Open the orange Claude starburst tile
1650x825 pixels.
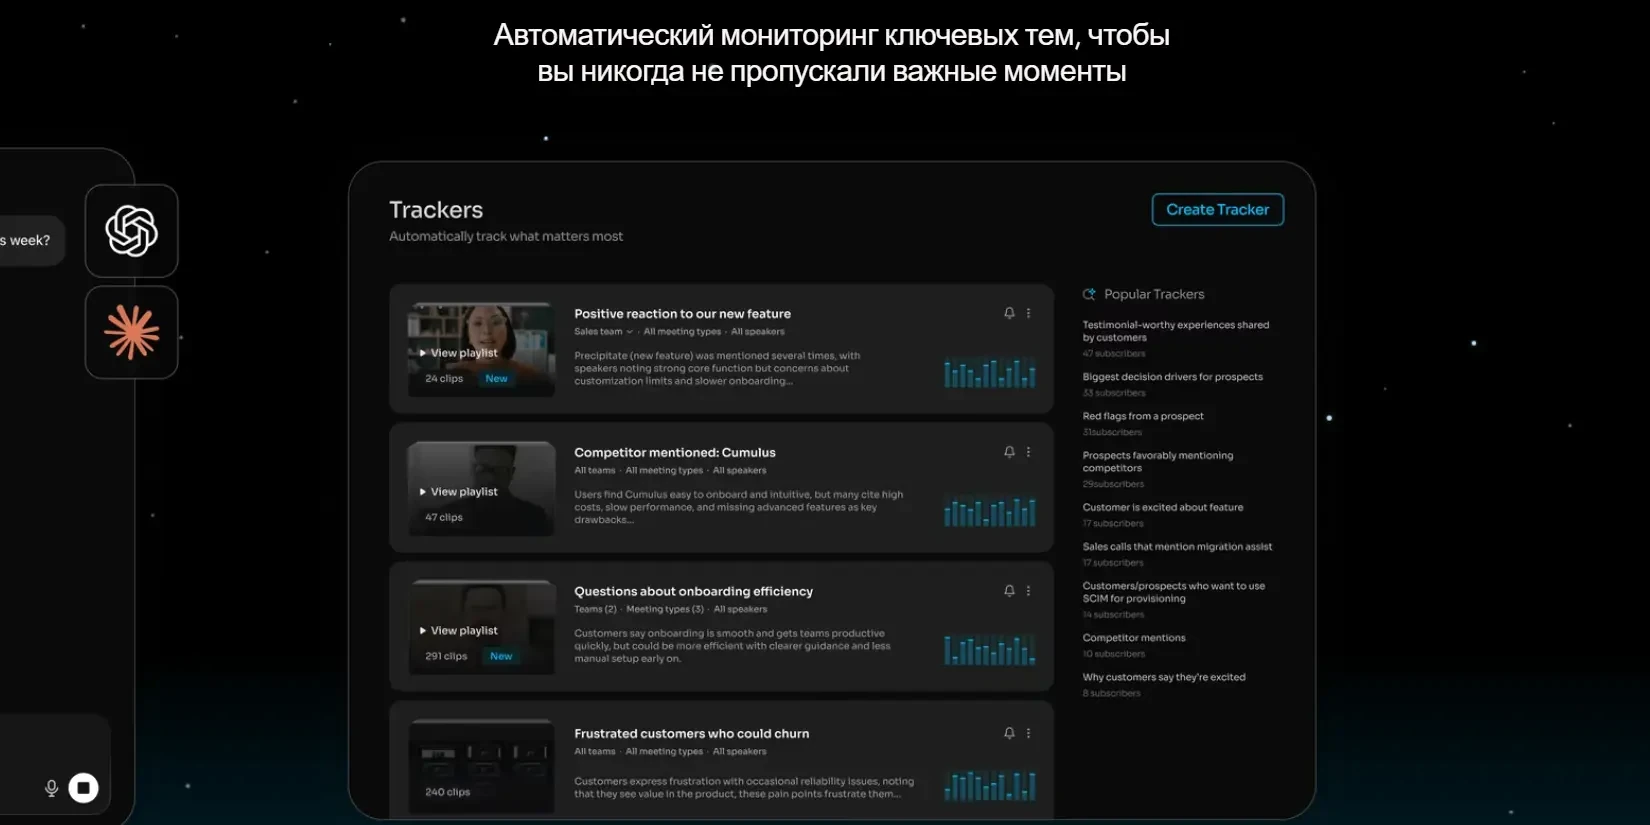pyautogui.click(x=132, y=332)
